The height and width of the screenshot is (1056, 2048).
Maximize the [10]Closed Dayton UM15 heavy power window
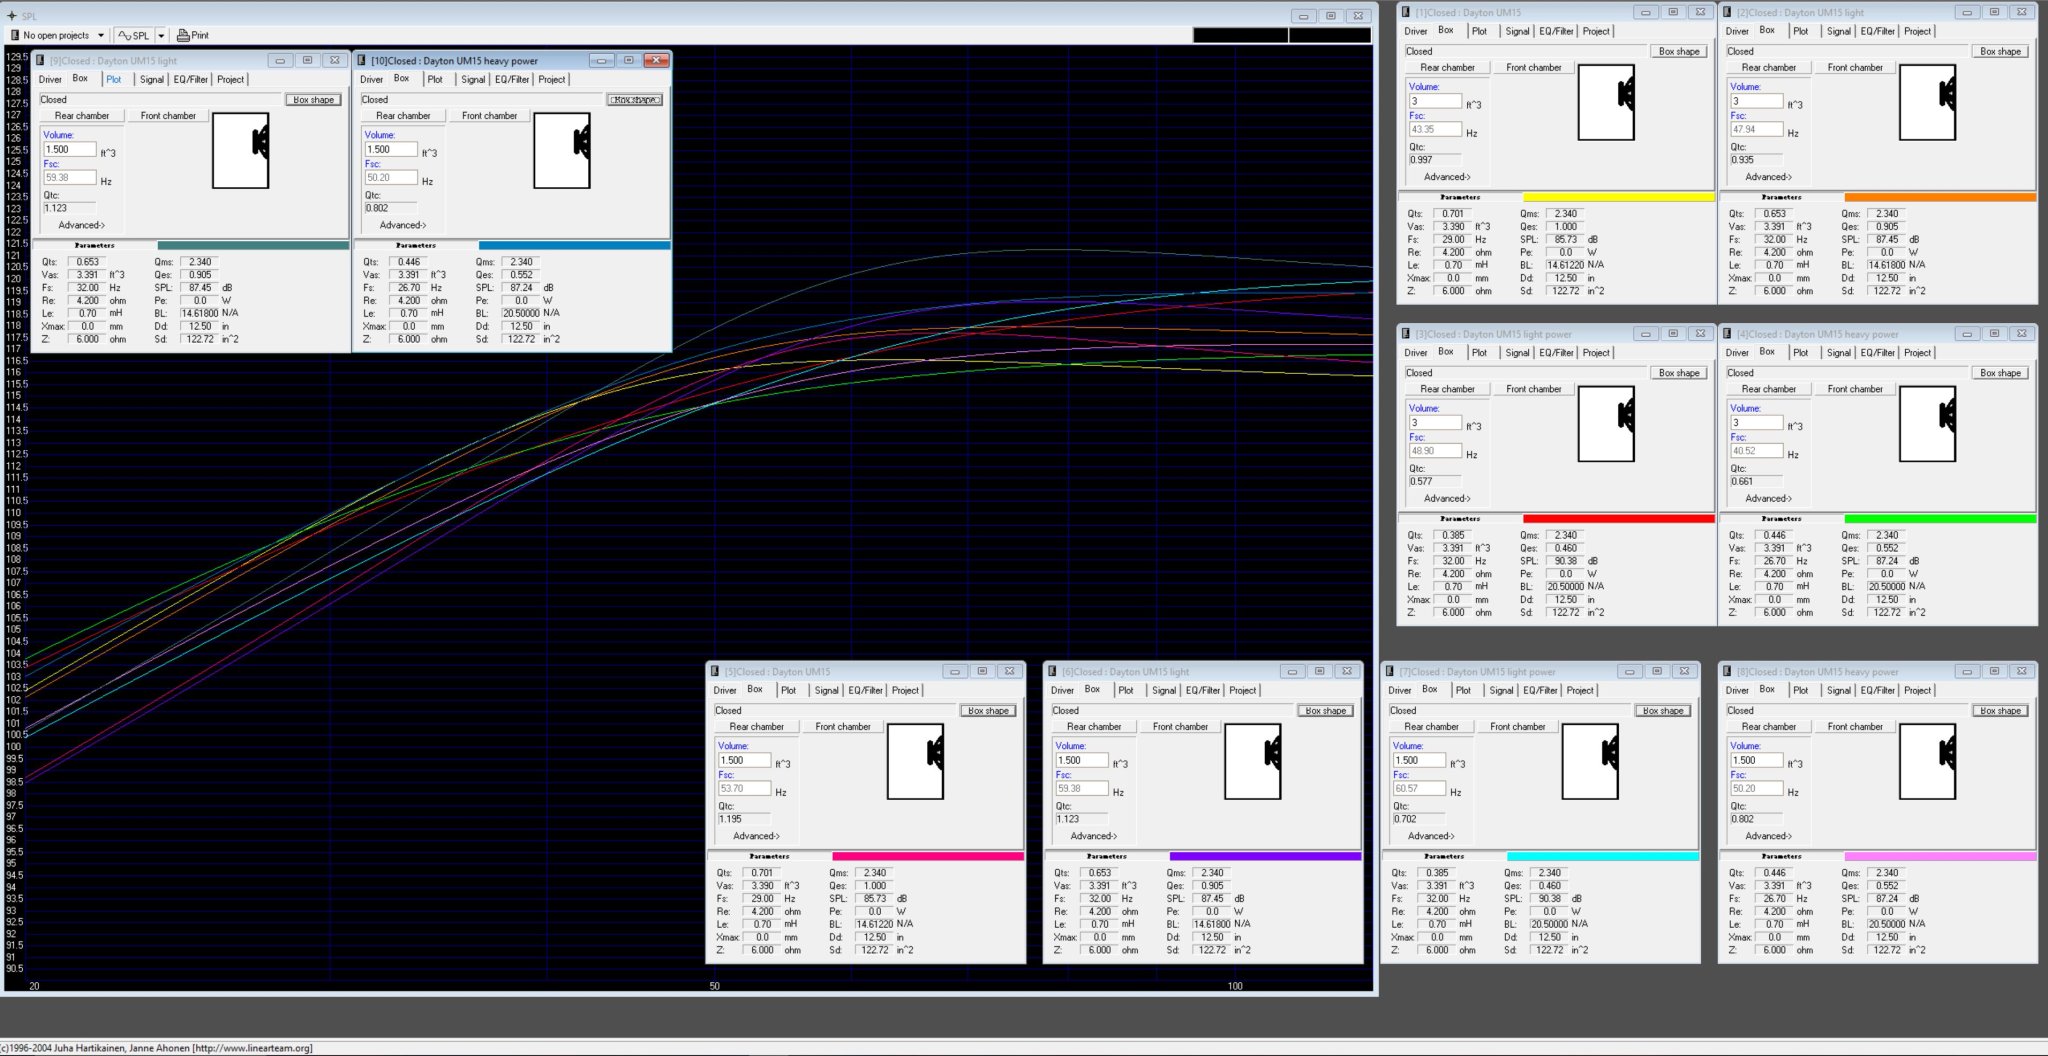tap(628, 60)
